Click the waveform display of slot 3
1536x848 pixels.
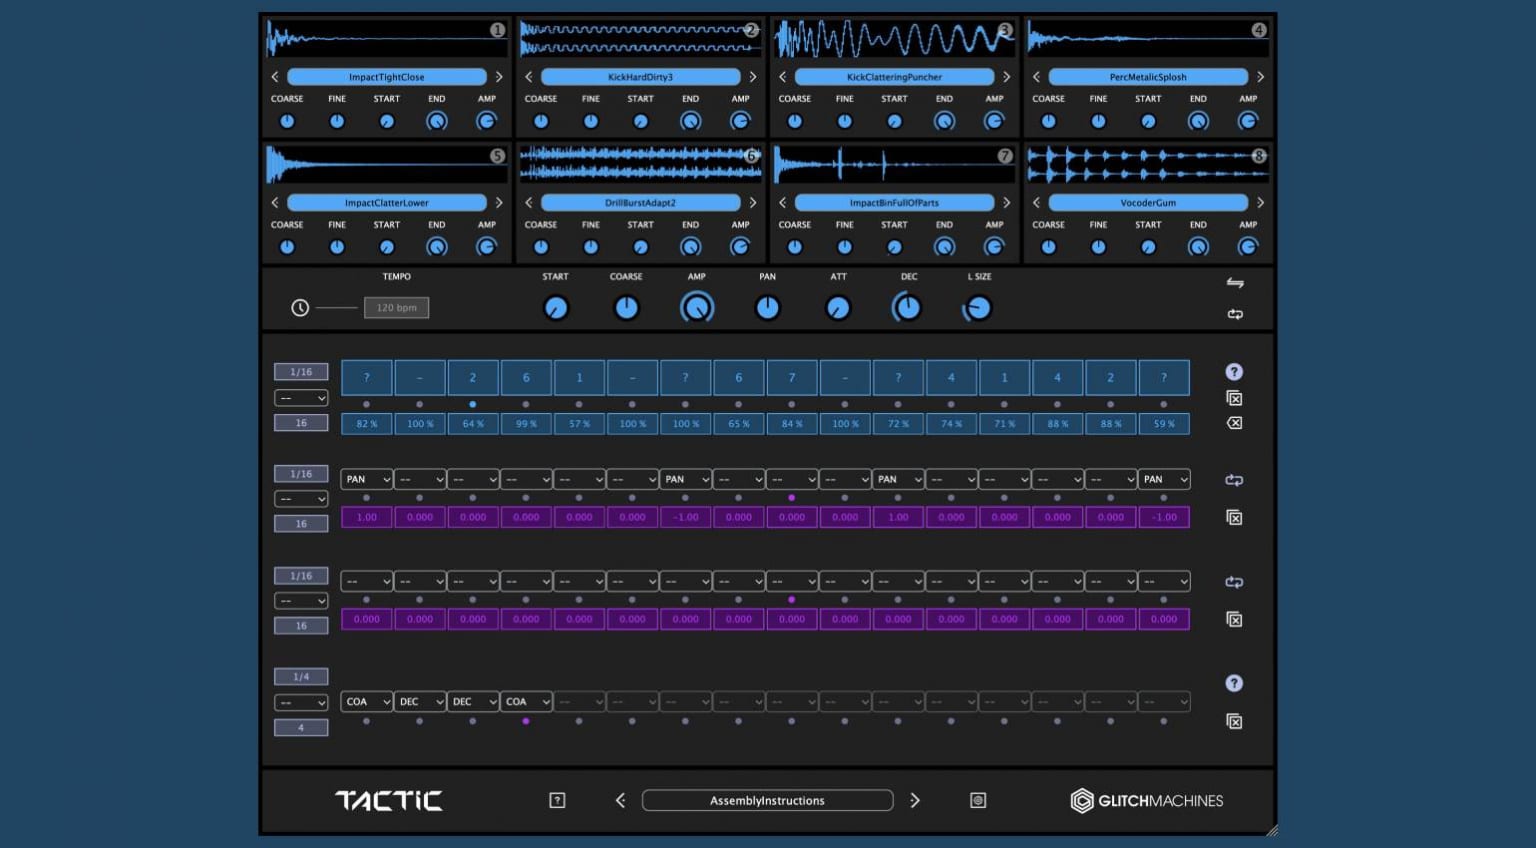point(894,40)
